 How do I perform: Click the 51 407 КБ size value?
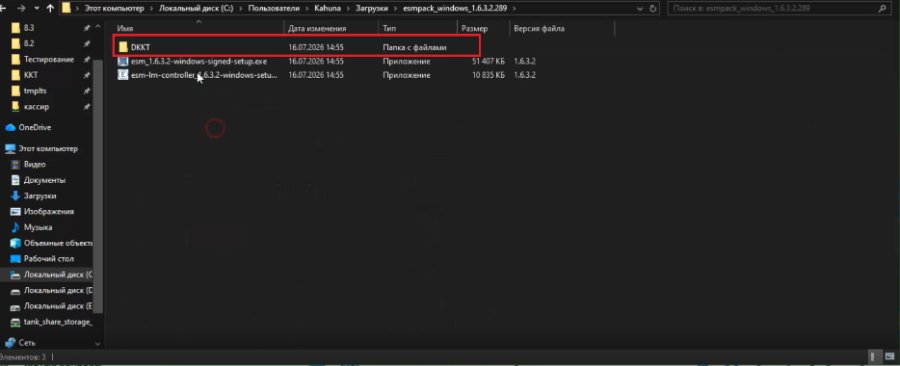click(x=488, y=61)
